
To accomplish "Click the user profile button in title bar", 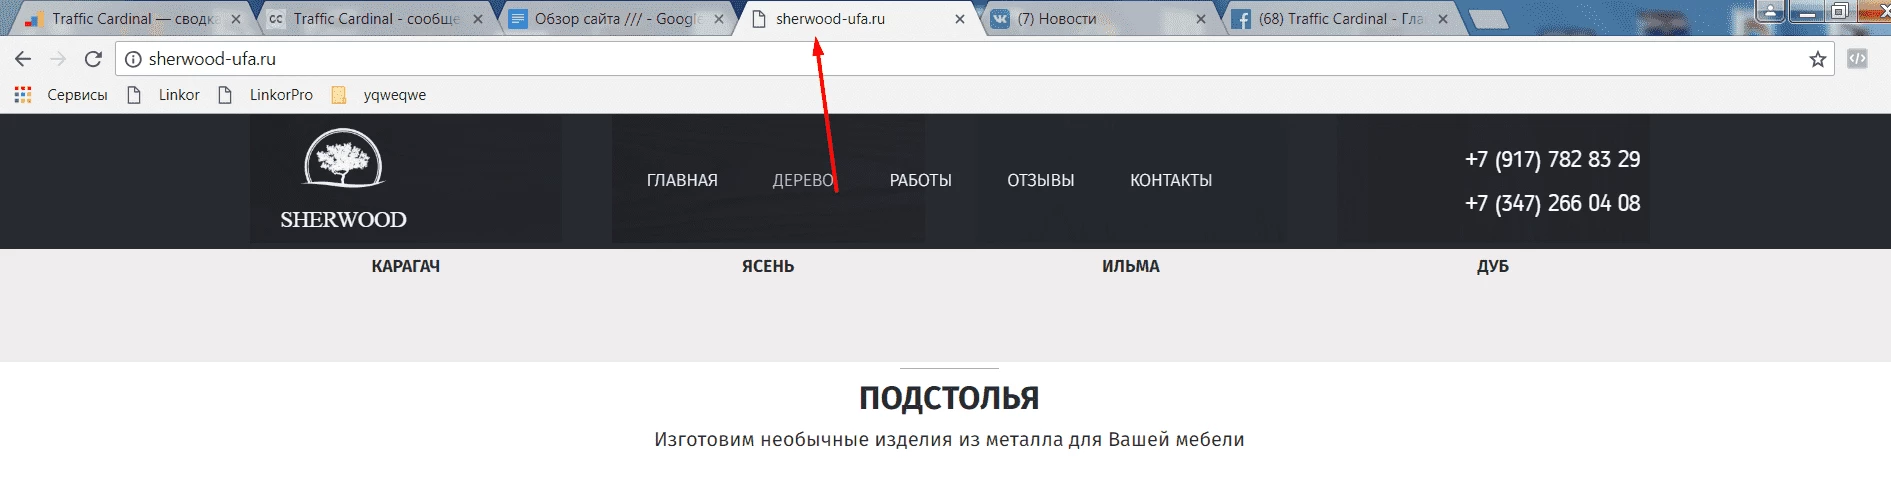I will (x=1771, y=10).
